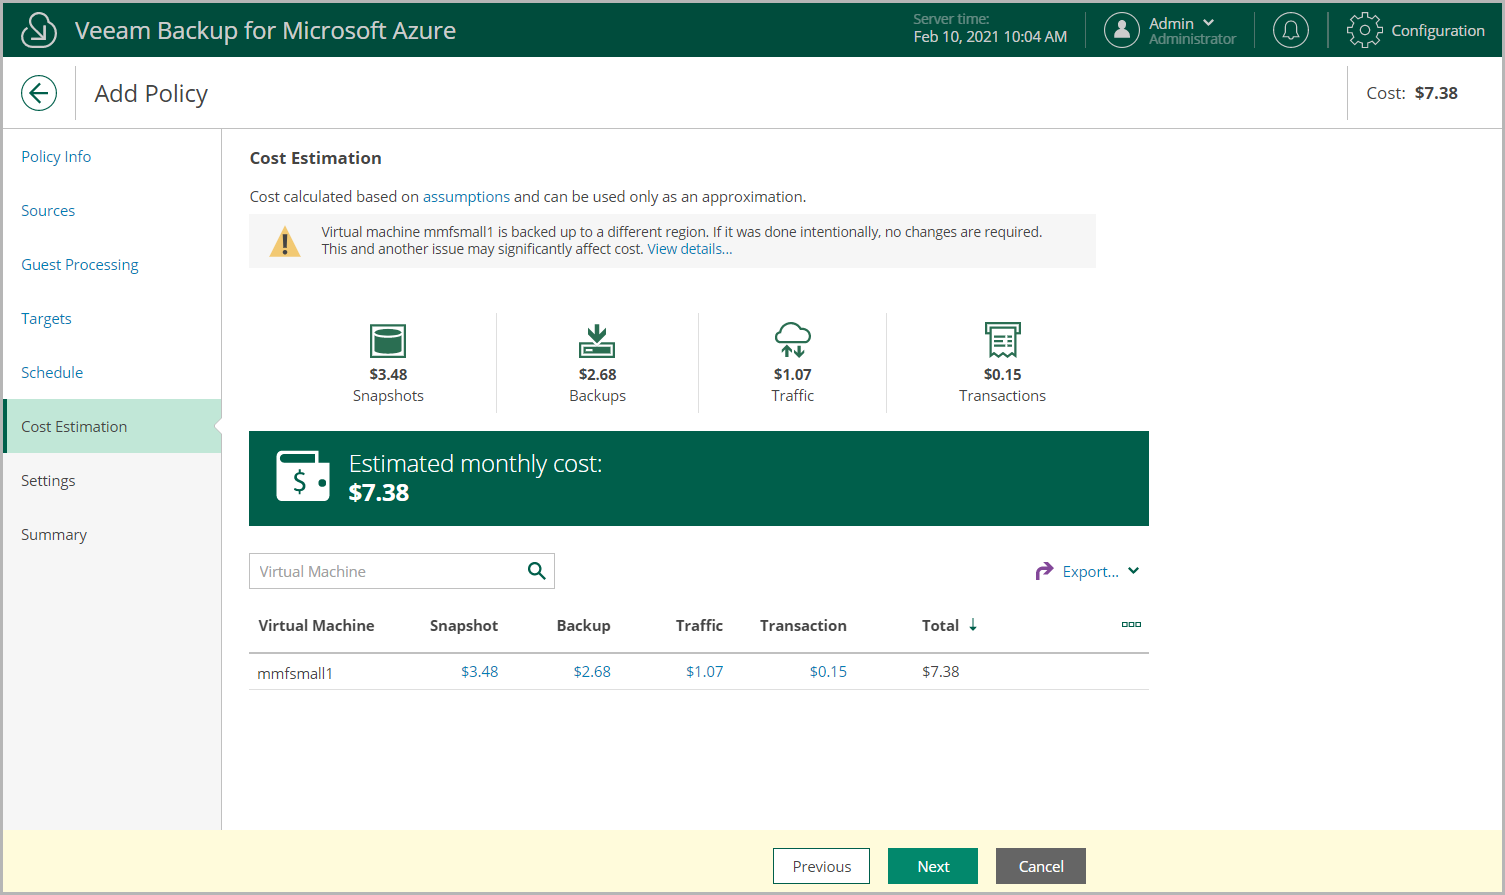
Task: Toggle Total column sort arrow
Action: pos(973,625)
